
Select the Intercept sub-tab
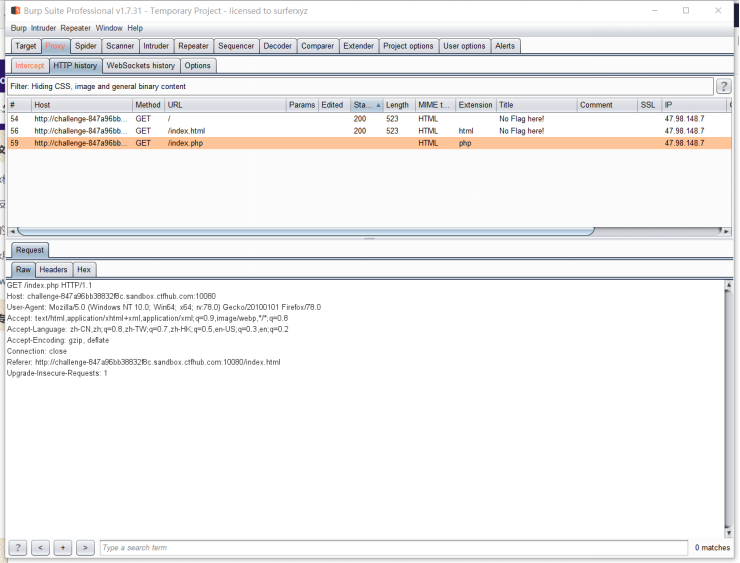[x=30, y=66]
